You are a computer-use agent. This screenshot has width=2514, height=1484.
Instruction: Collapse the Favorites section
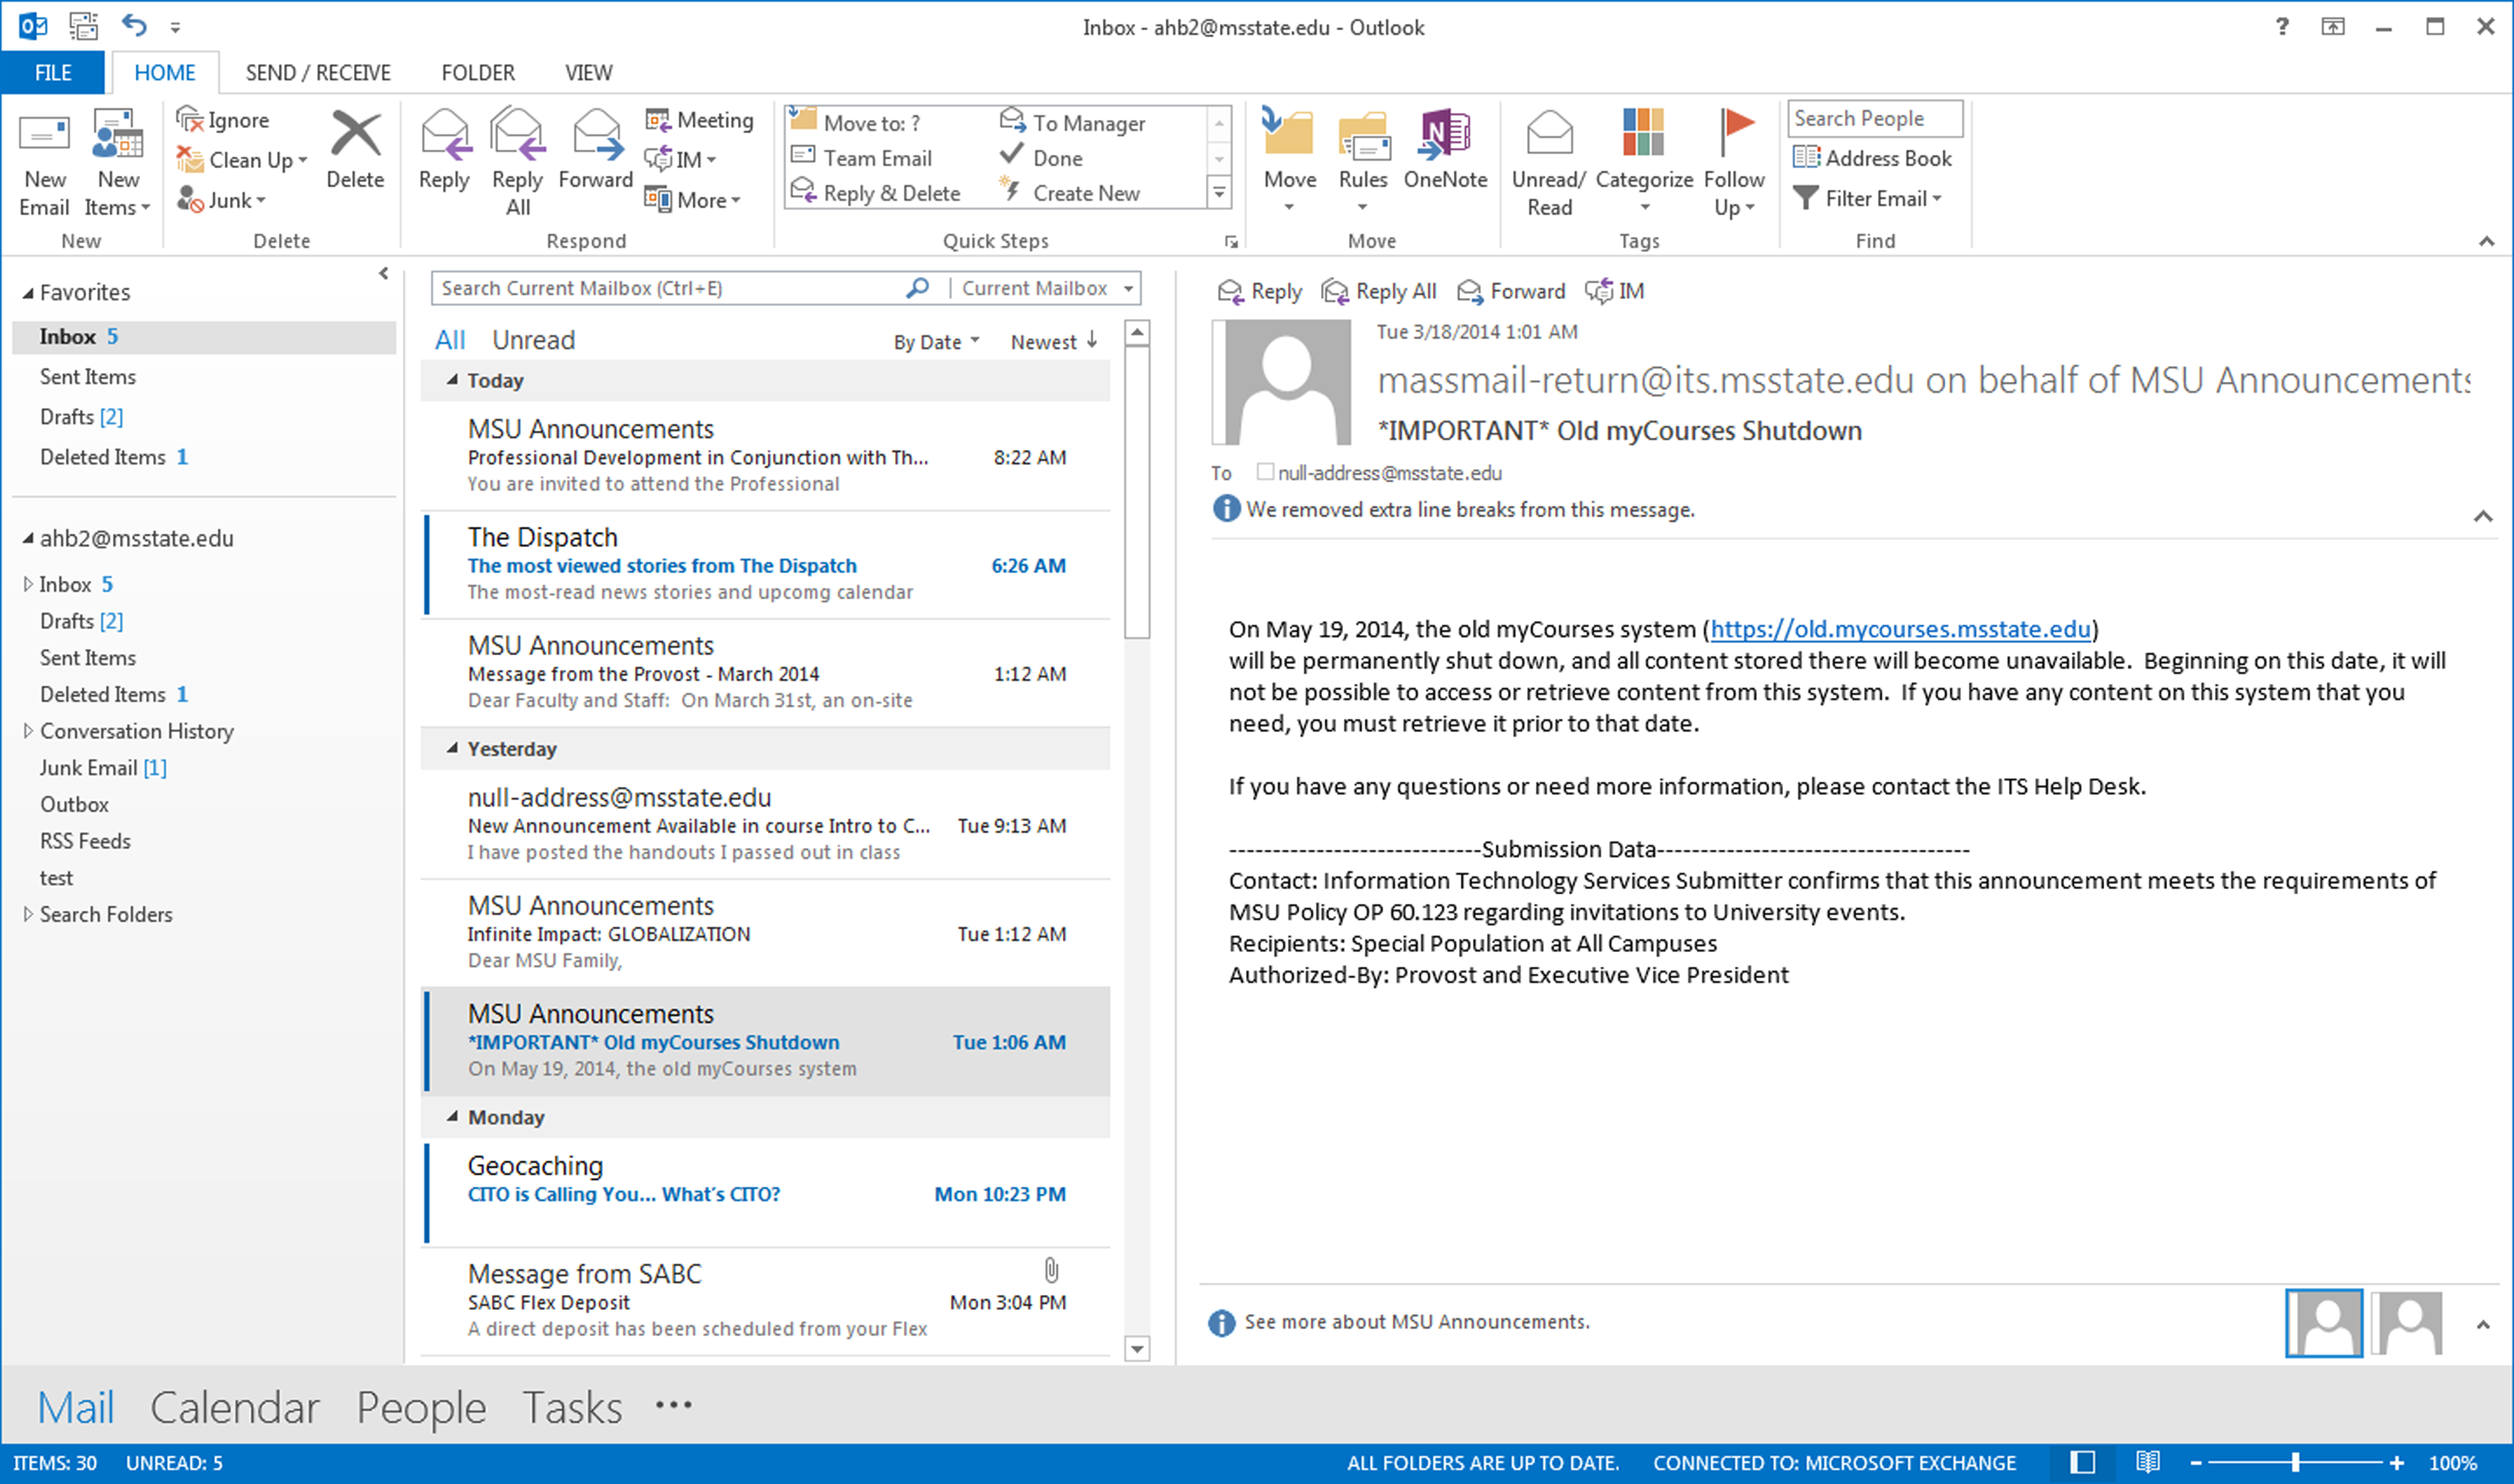[28, 293]
